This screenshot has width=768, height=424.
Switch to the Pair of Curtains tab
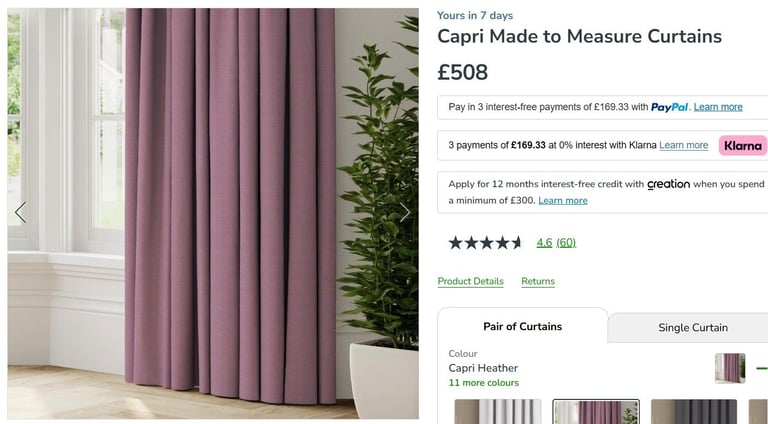tap(522, 327)
